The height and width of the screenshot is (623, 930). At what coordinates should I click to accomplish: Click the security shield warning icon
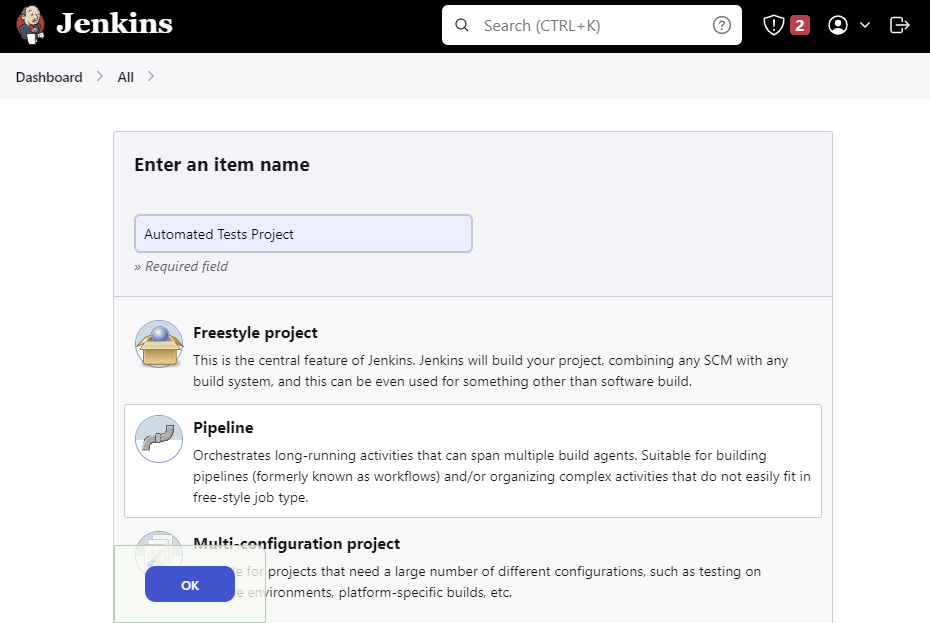pos(773,26)
